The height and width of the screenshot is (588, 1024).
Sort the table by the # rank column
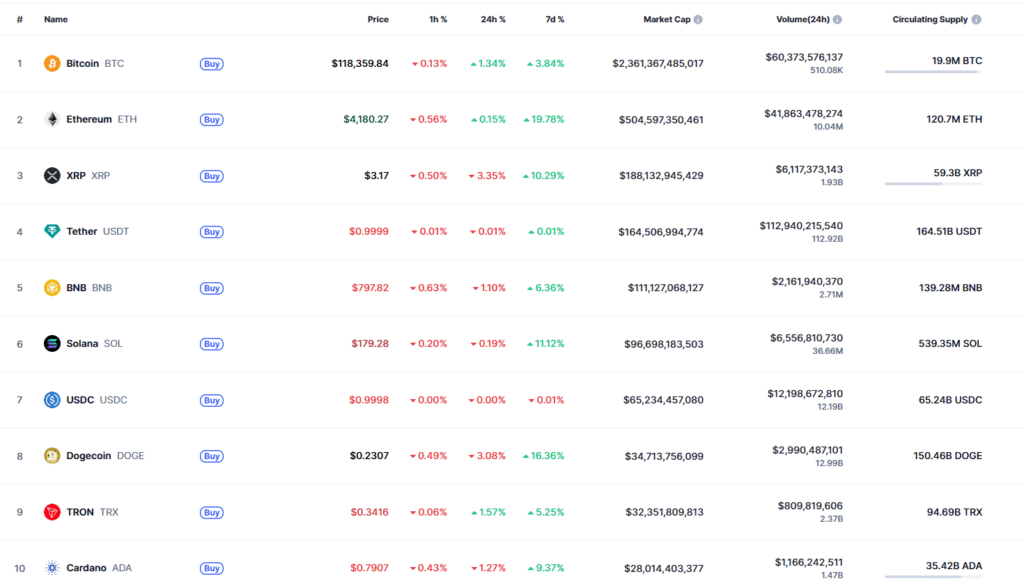click(x=20, y=20)
